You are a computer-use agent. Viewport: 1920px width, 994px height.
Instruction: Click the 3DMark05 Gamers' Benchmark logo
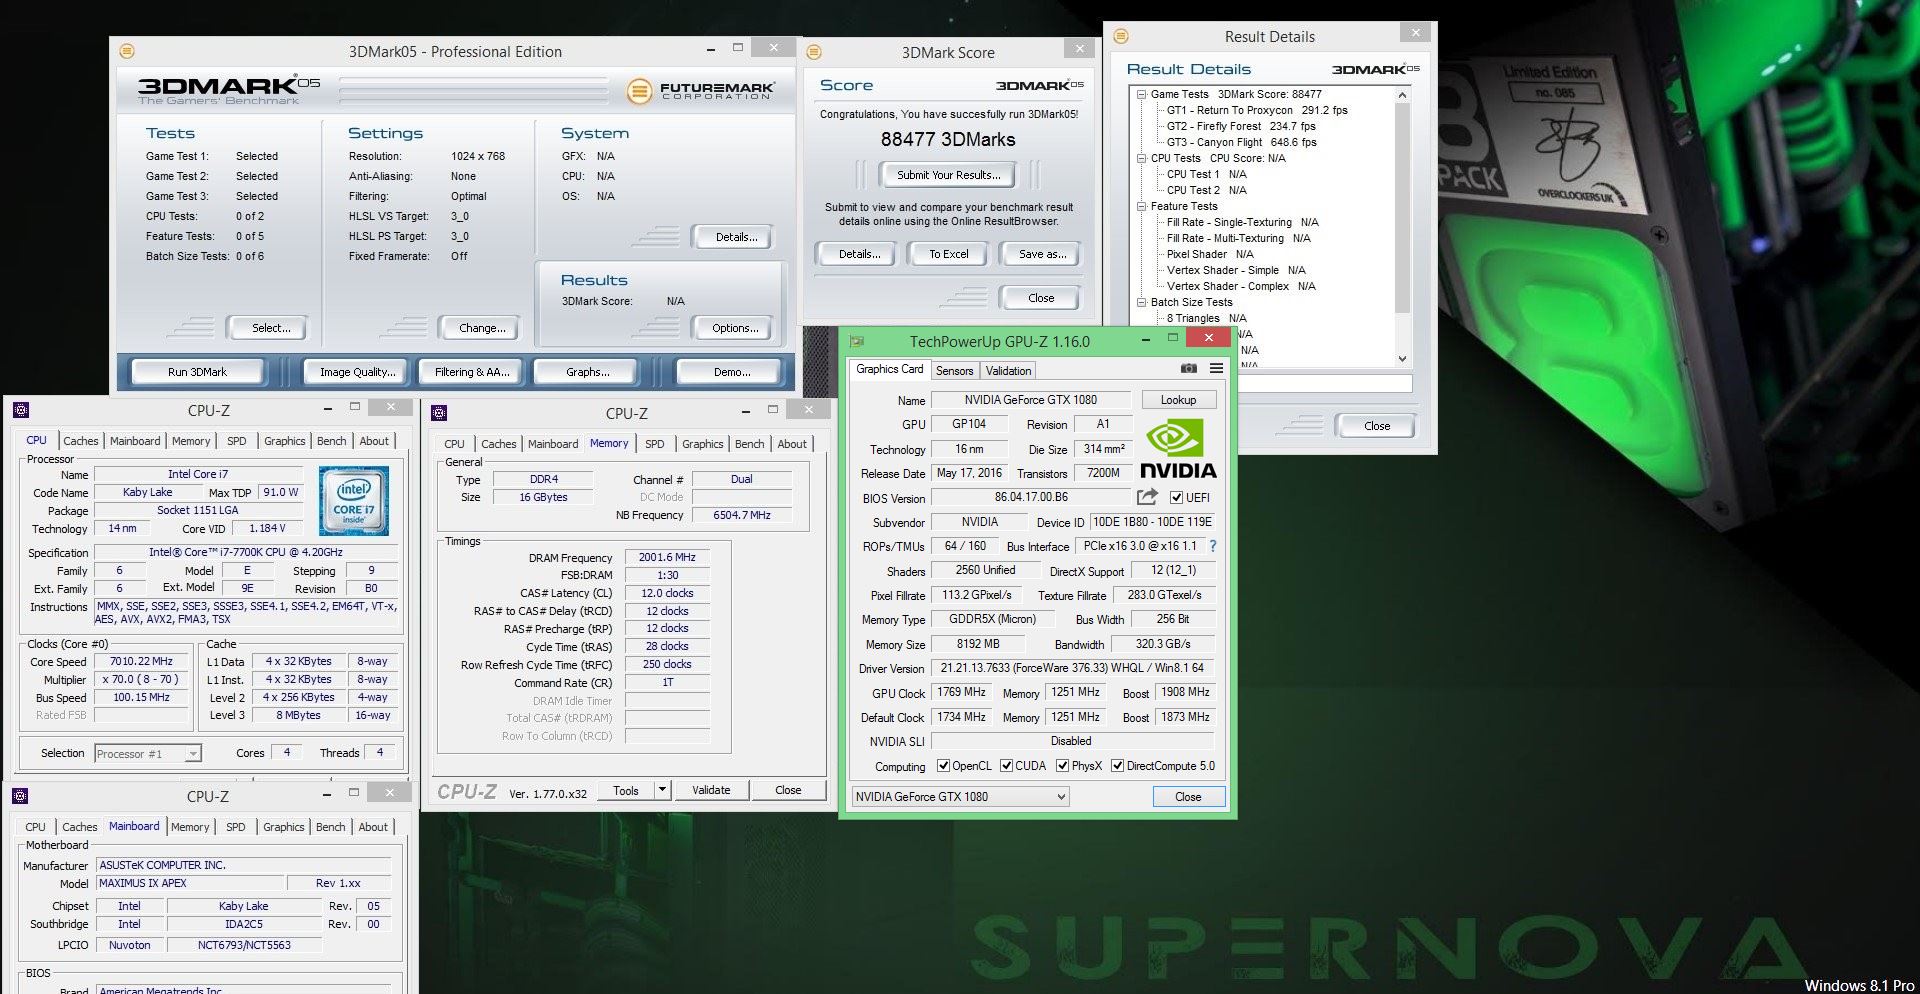(229, 90)
